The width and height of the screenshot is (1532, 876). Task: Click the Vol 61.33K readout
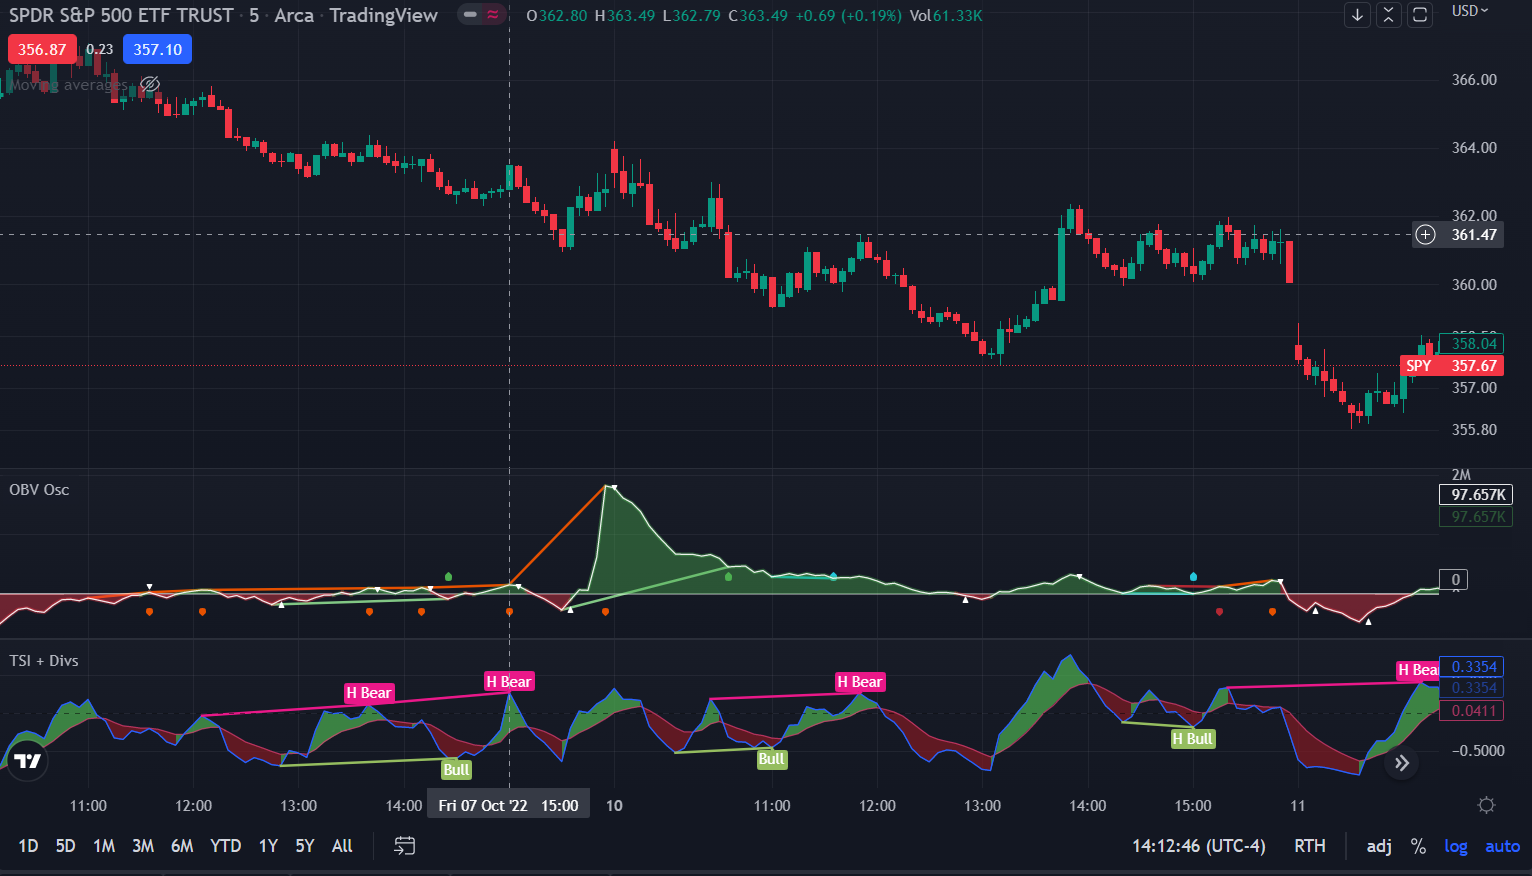pyautogui.click(x=946, y=15)
